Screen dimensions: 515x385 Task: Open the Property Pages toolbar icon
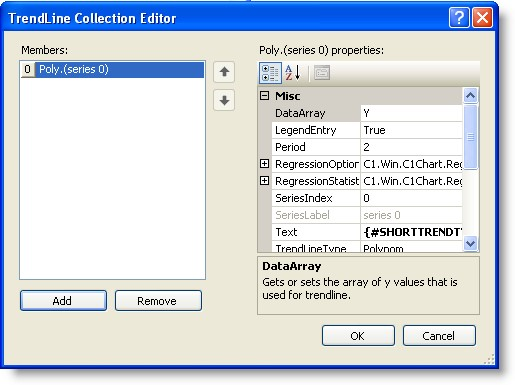322,73
